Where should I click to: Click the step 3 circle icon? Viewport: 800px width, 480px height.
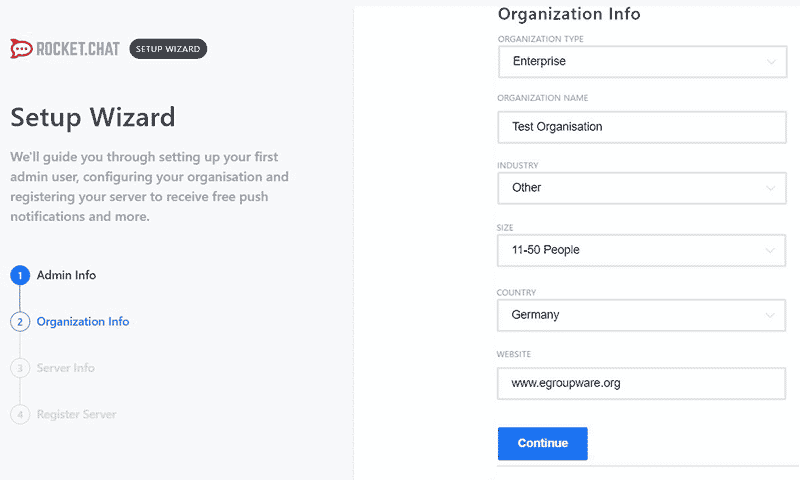pyautogui.click(x=20, y=368)
